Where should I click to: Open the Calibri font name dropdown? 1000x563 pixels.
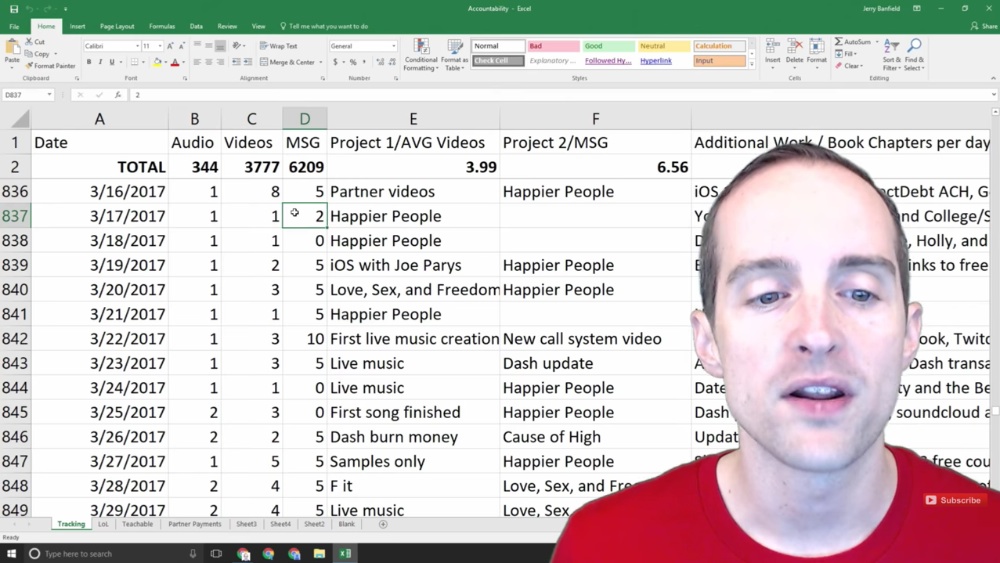137,46
